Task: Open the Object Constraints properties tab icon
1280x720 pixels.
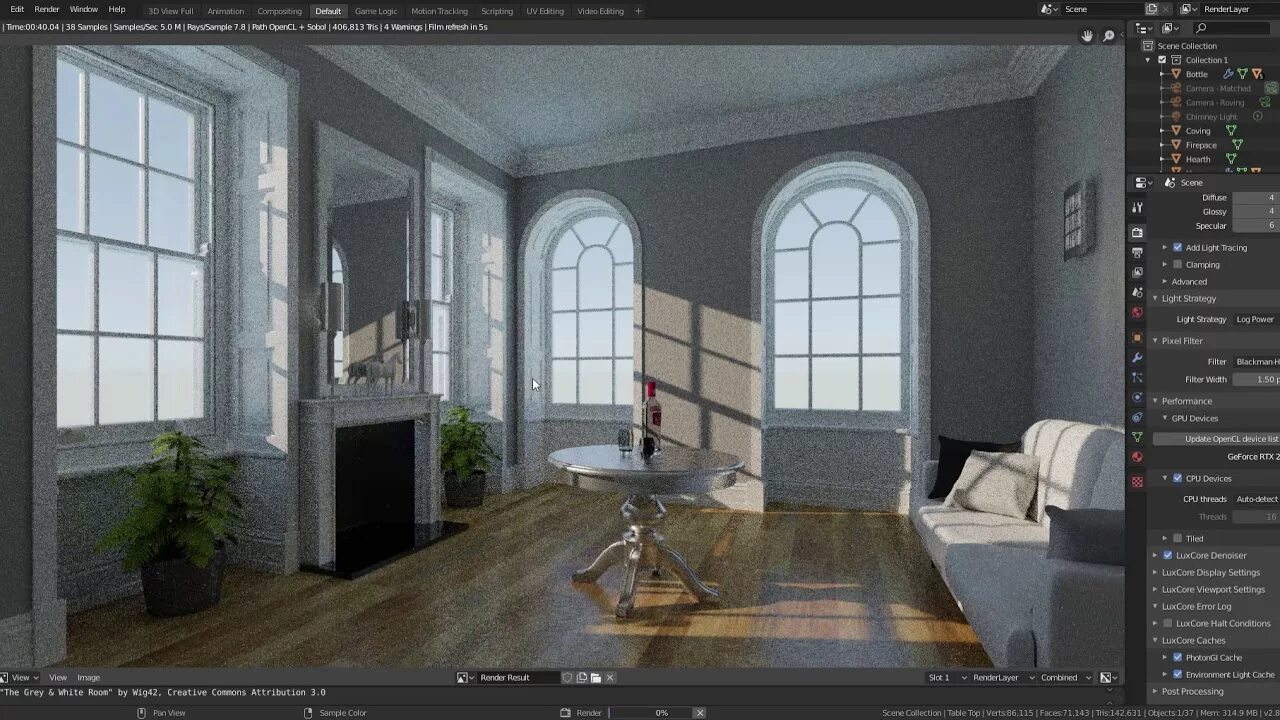Action: (1137, 418)
